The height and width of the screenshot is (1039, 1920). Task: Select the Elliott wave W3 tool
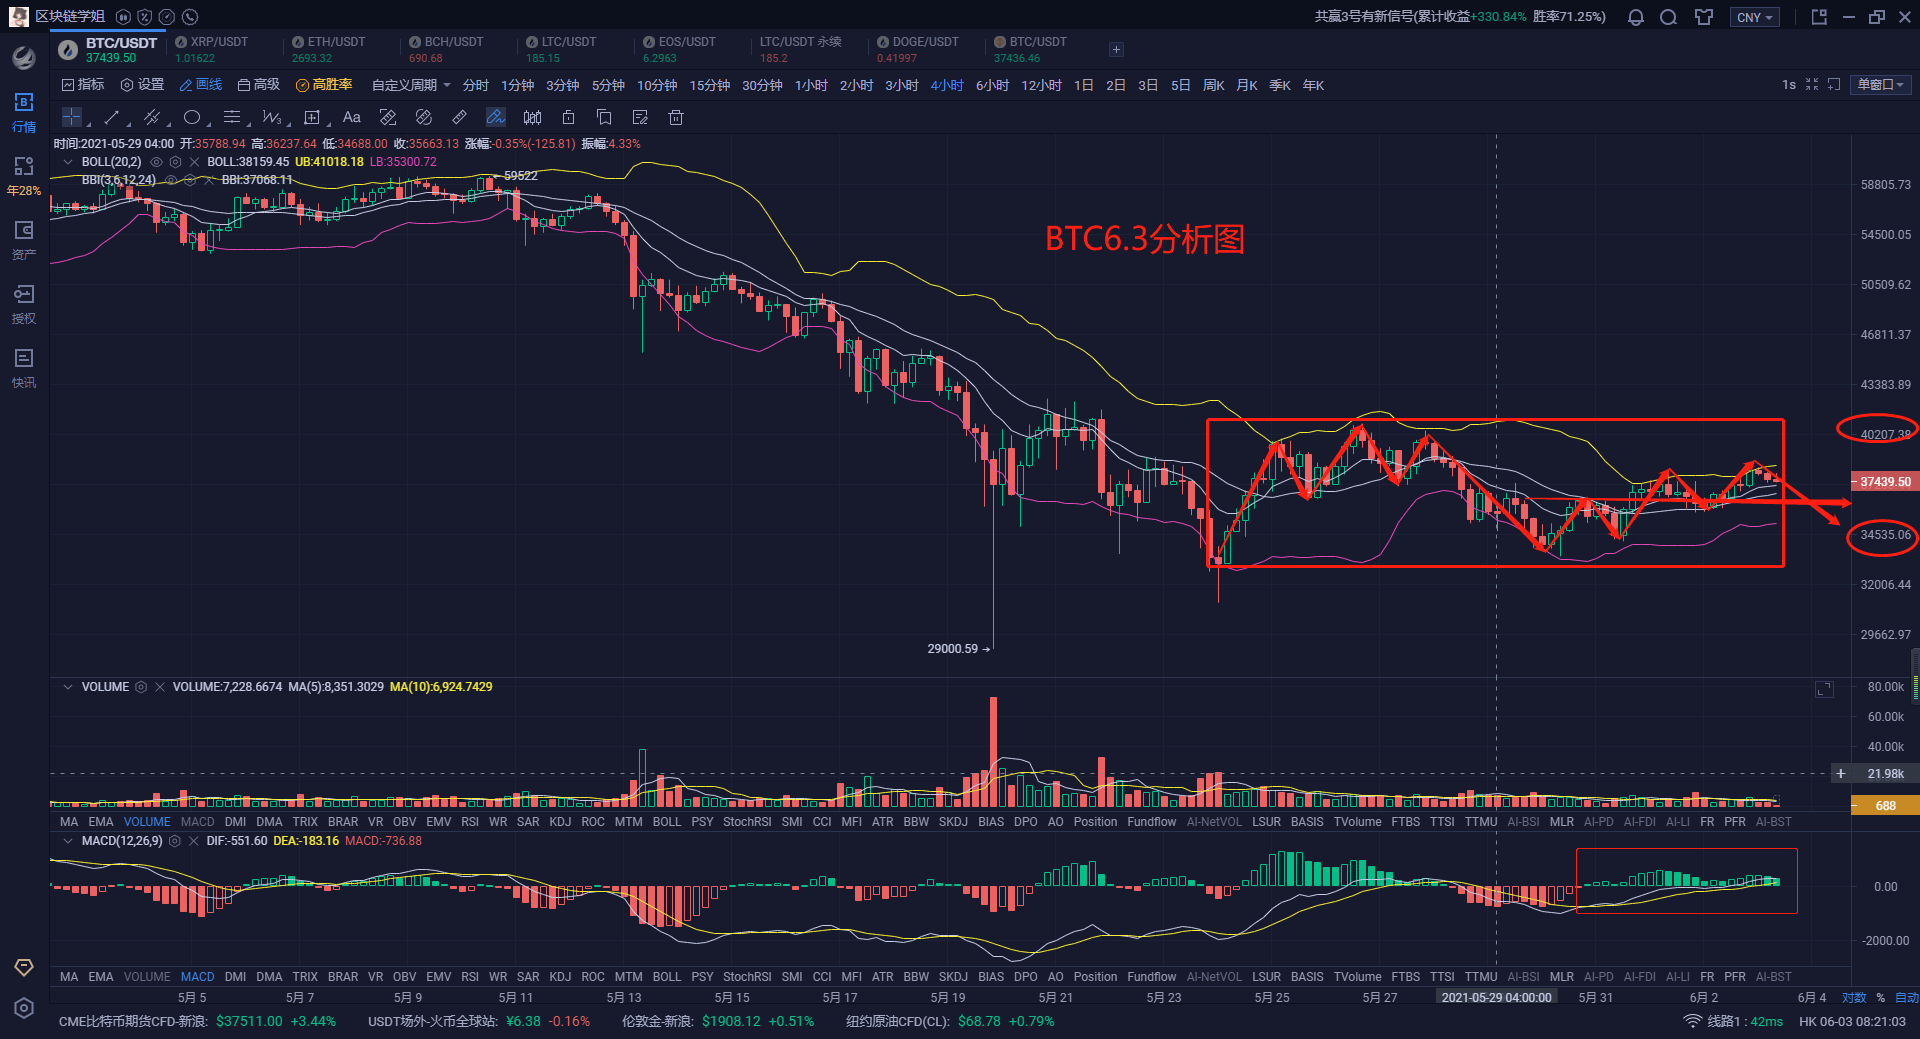point(272,117)
